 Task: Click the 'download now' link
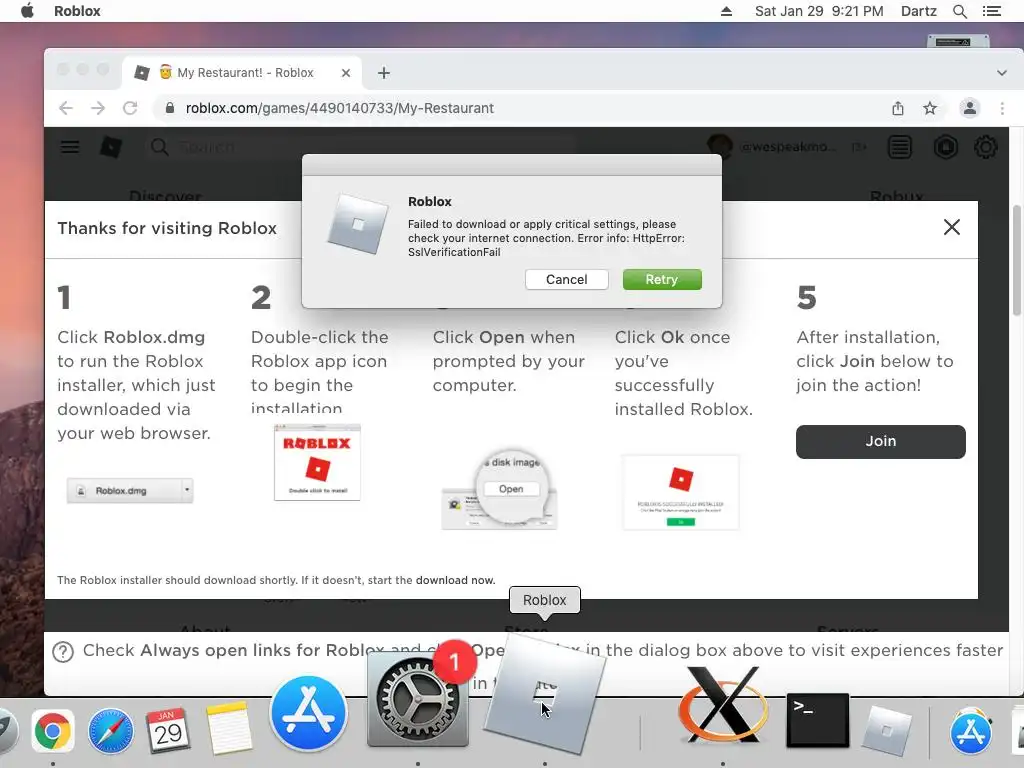click(455, 580)
